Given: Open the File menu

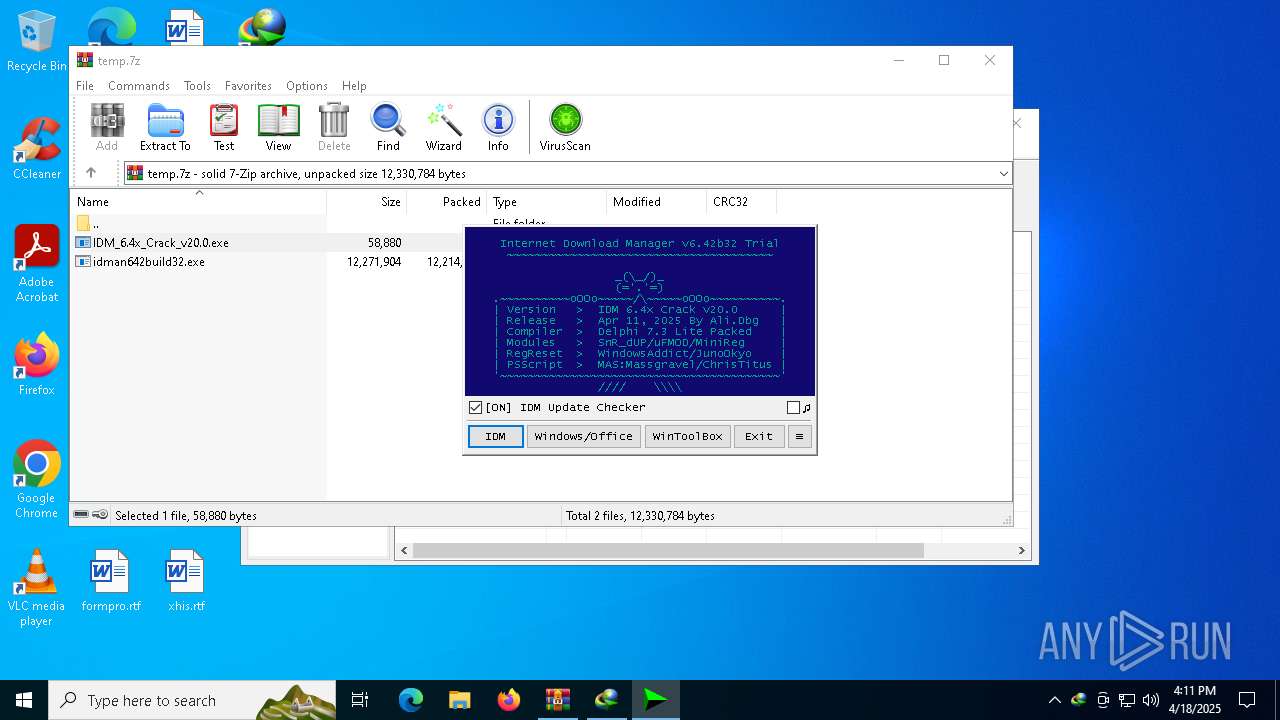Looking at the screenshot, I should (85, 86).
